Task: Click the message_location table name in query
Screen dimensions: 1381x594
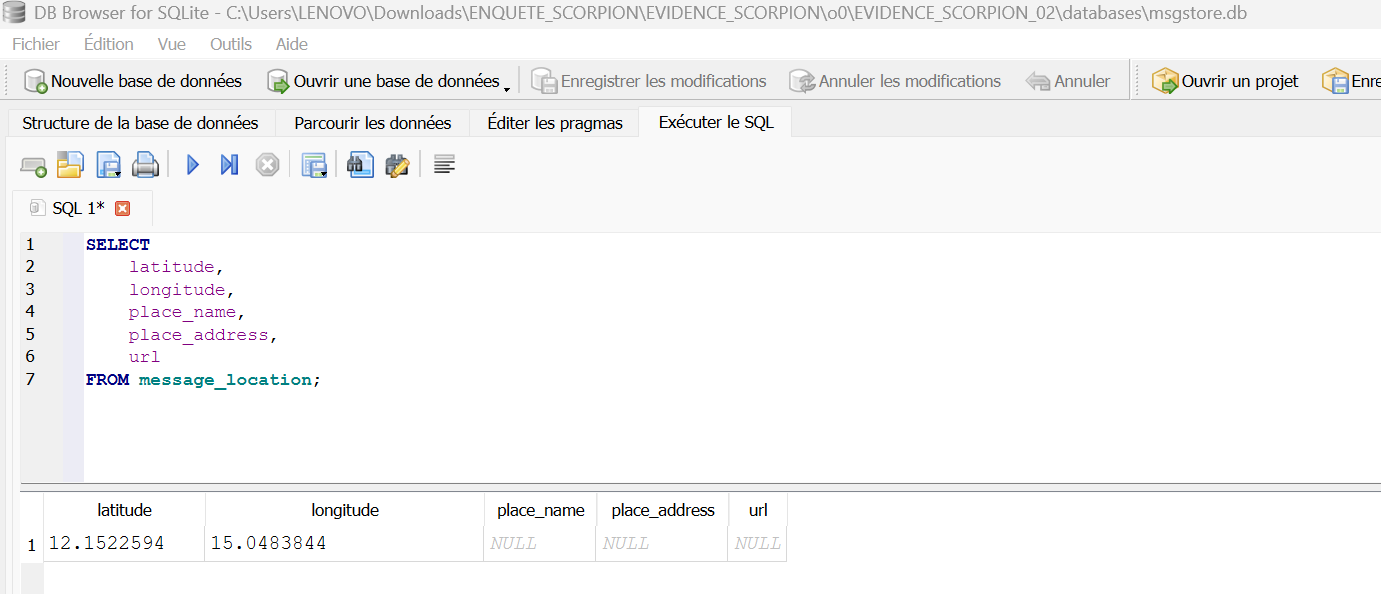Action: [x=225, y=380]
